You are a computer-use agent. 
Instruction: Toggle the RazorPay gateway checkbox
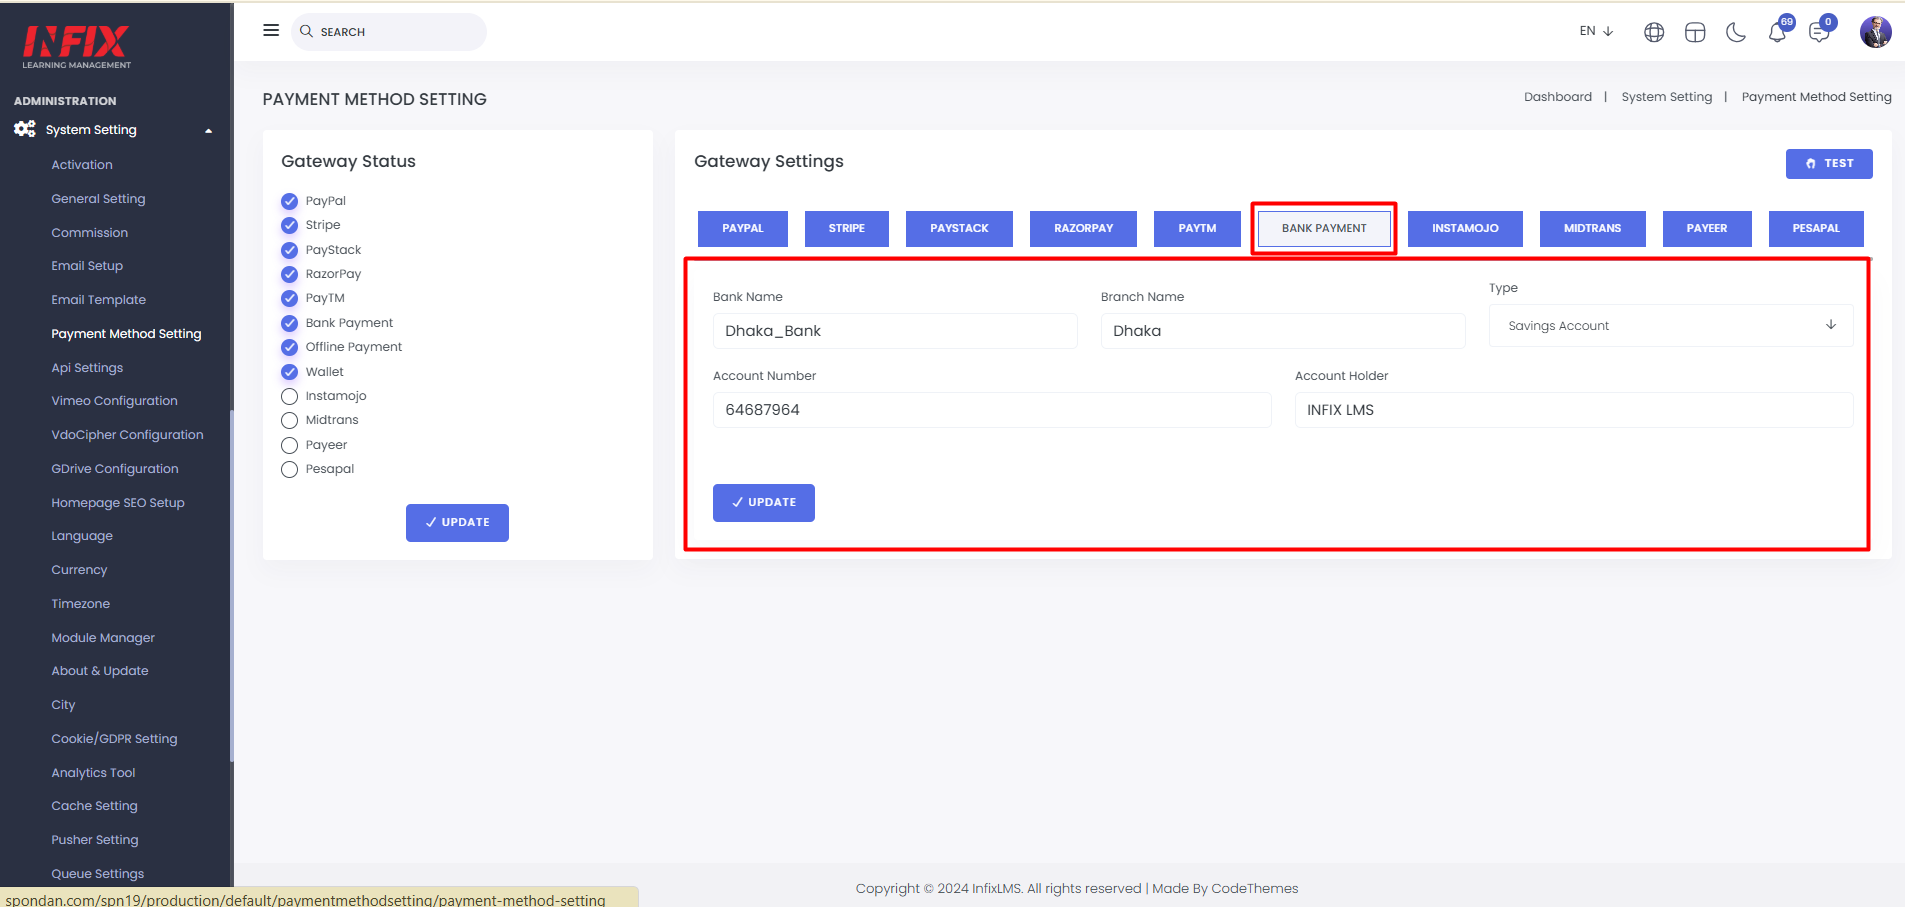290,274
